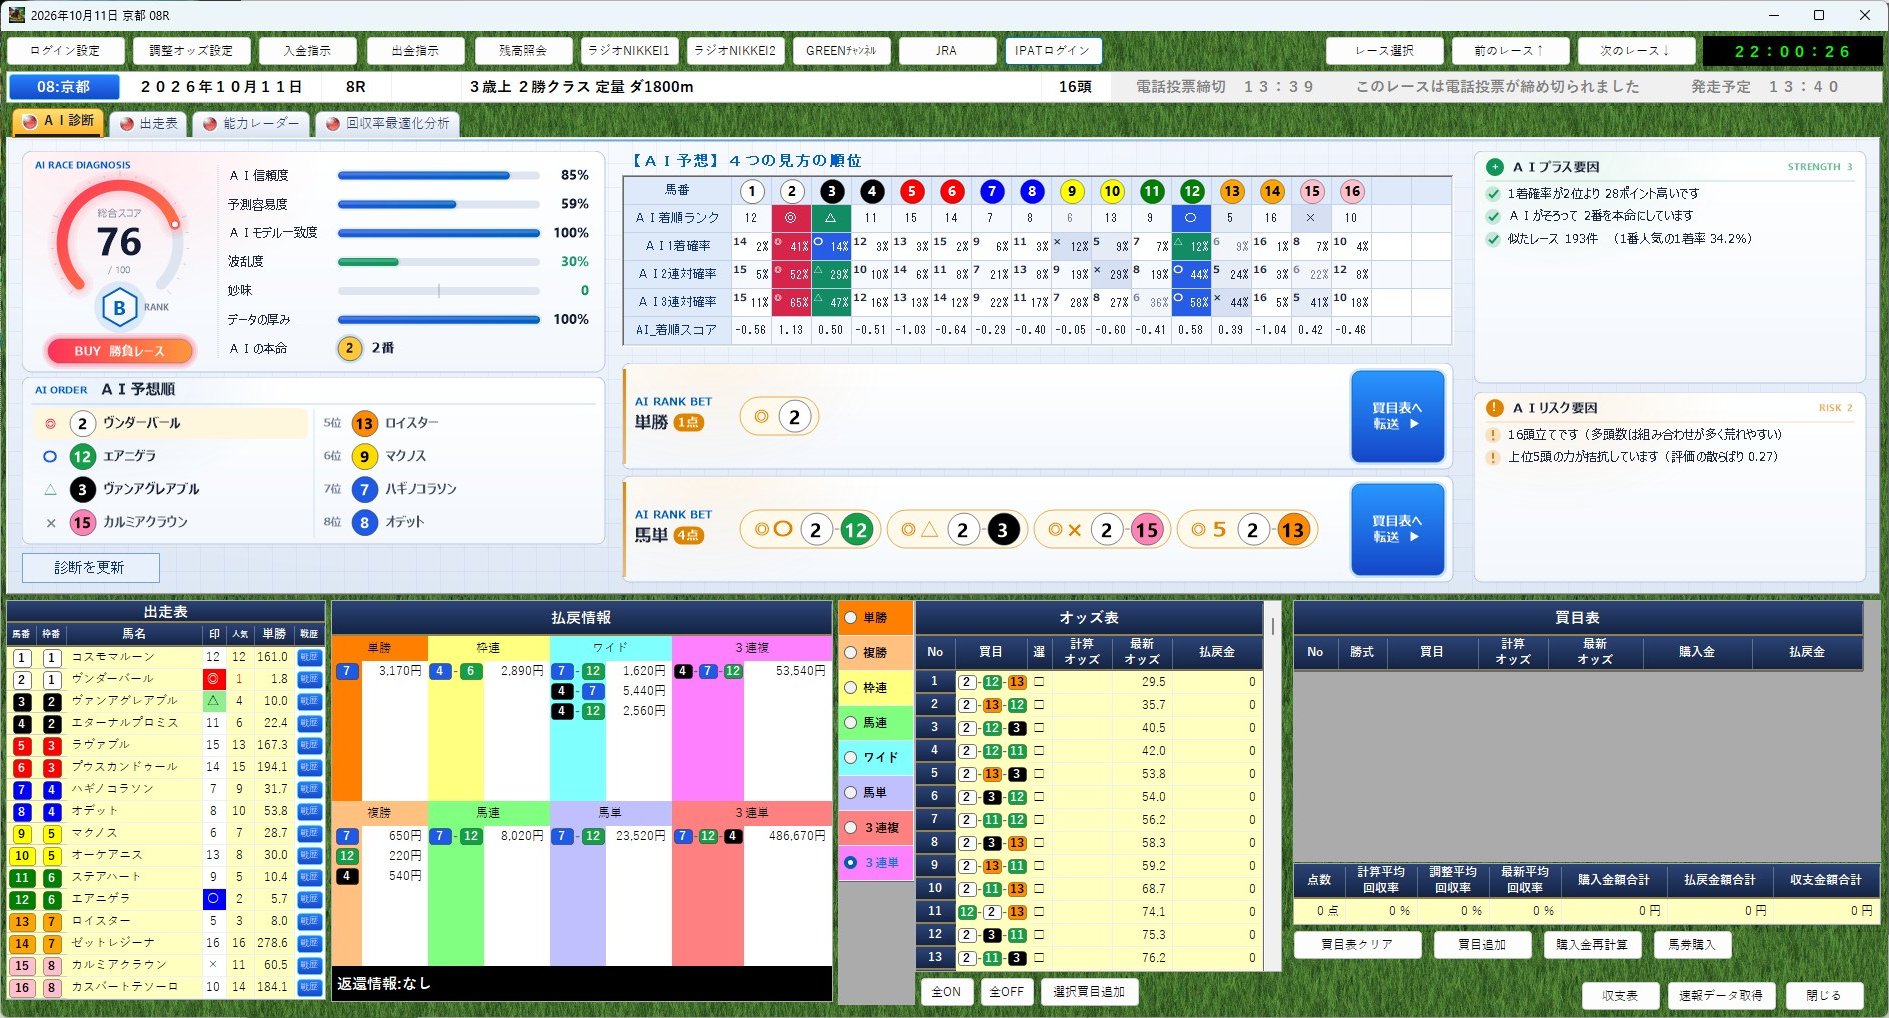Select the 3連複 bet type radio button

(x=851, y=827)
